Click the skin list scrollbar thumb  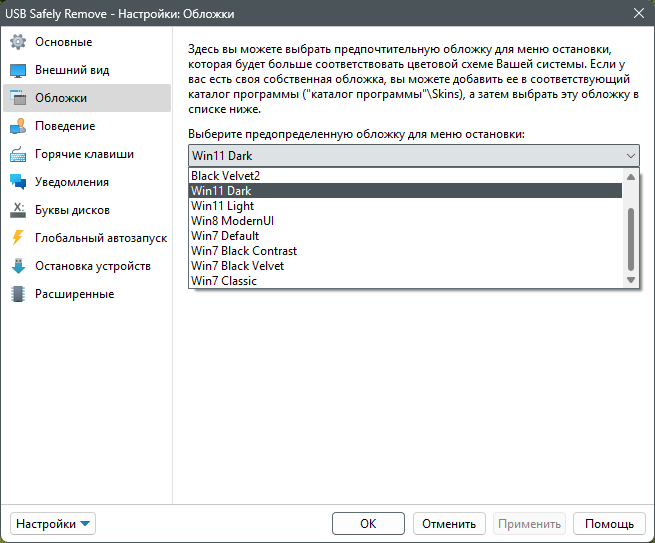[x=631, y=239]
